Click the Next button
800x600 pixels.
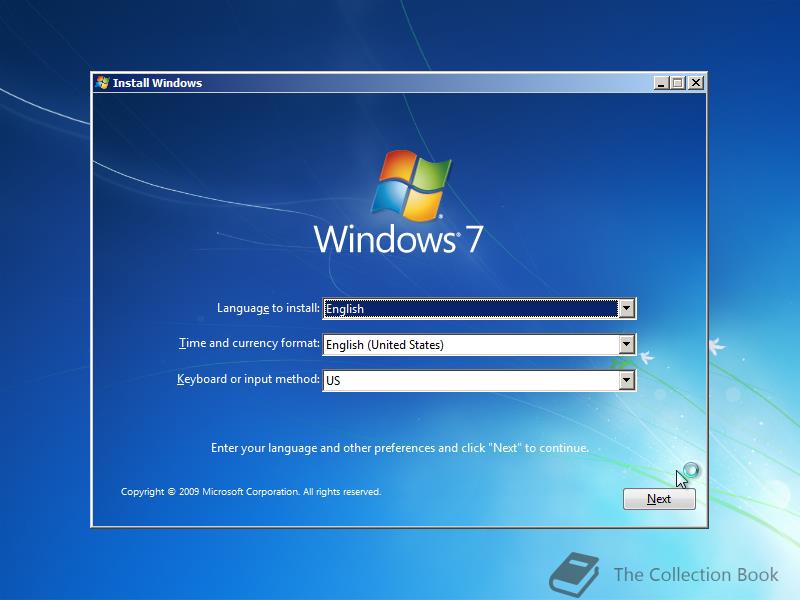pyautogui.click(x=659, y=499)
